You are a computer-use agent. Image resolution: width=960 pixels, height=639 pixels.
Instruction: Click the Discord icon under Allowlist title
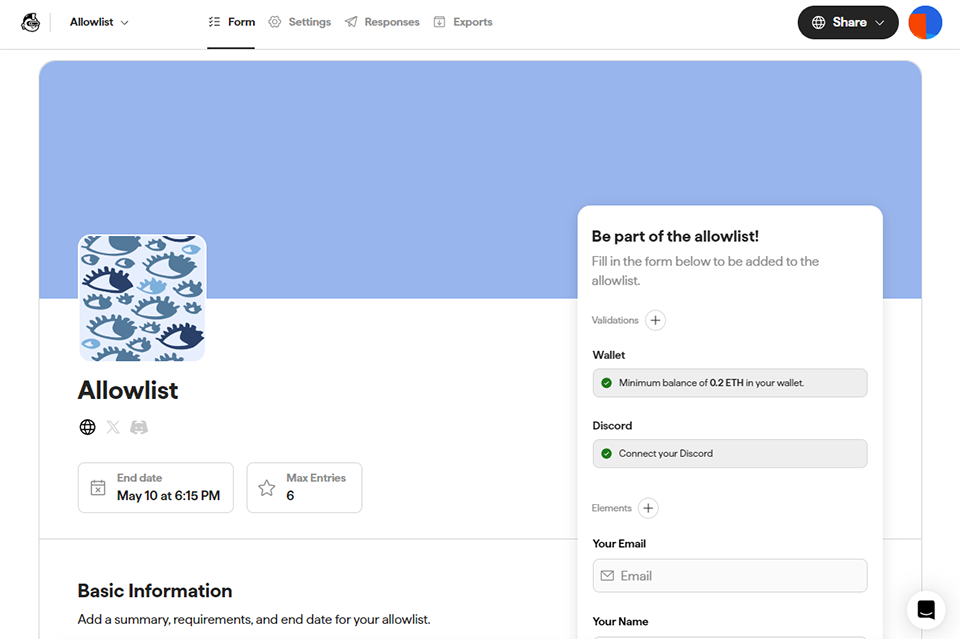(x=139, y=427)
